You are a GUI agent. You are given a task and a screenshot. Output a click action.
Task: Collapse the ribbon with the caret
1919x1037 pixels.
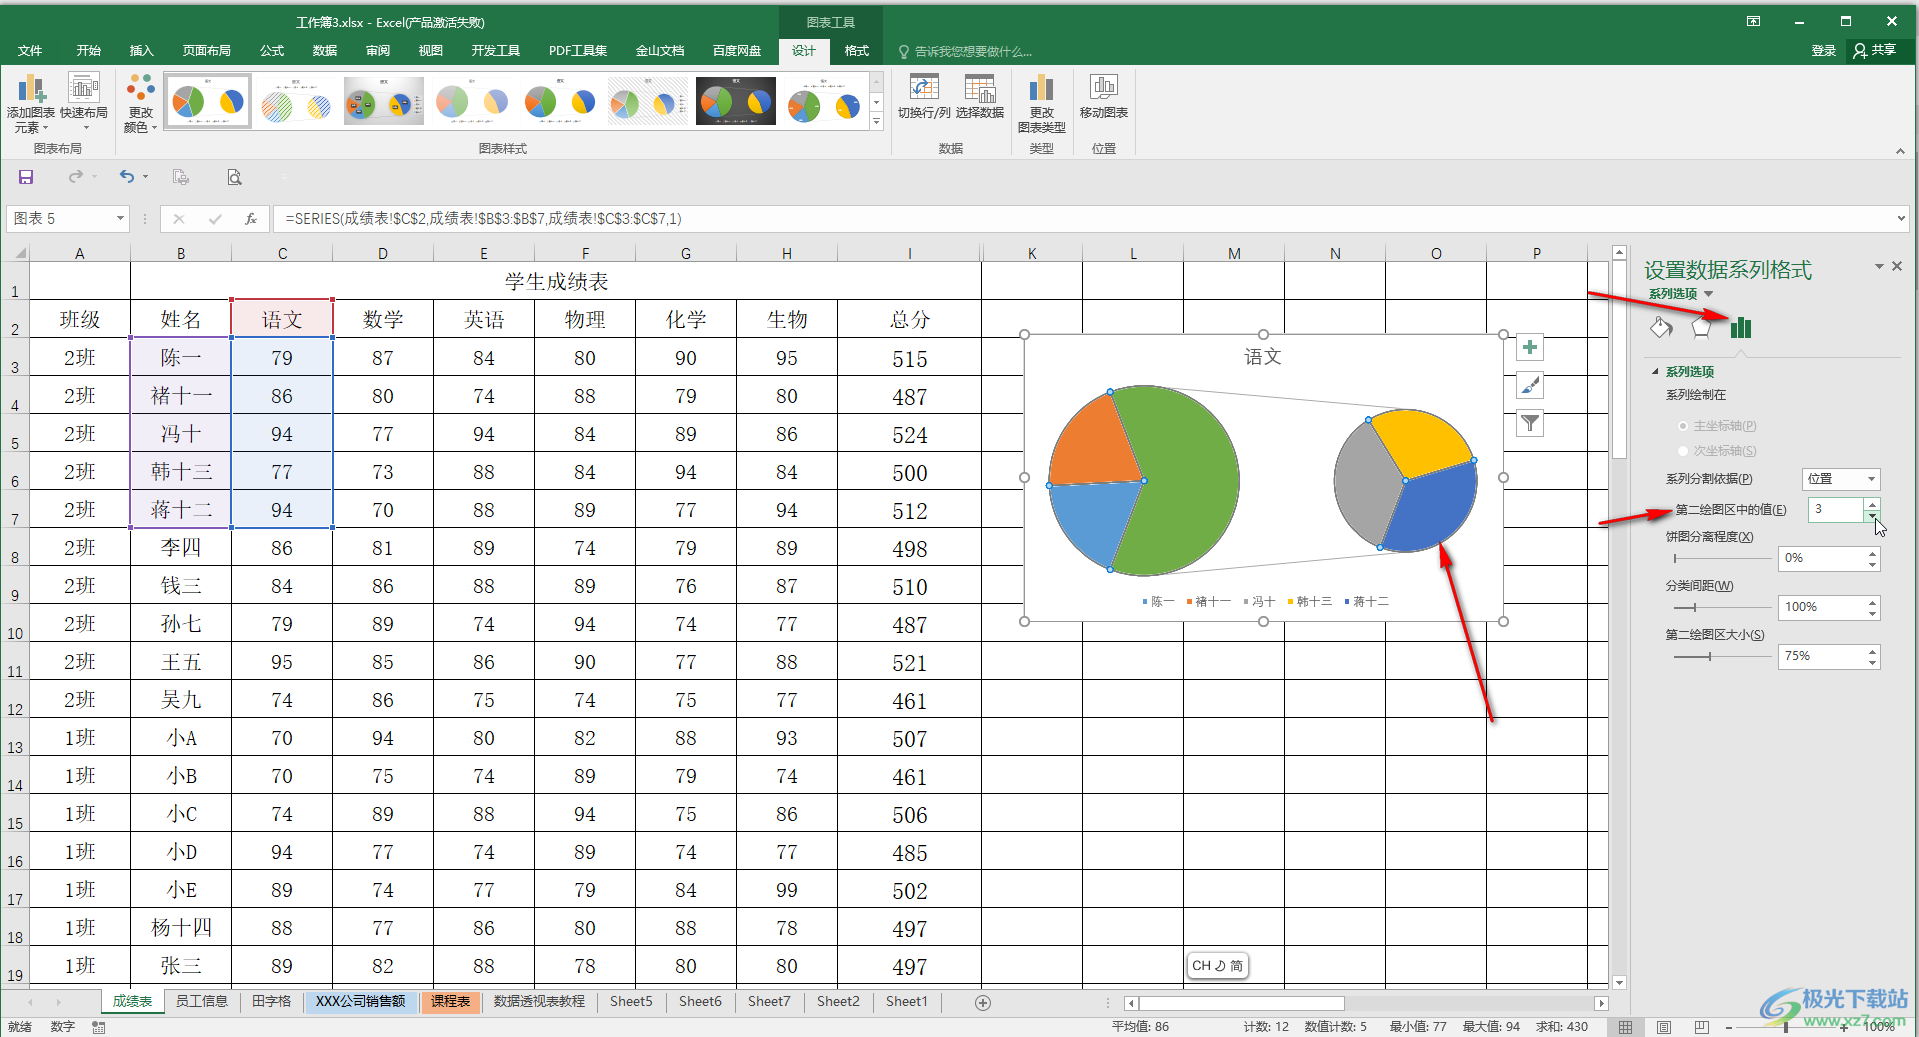(x=1900, y=151)
